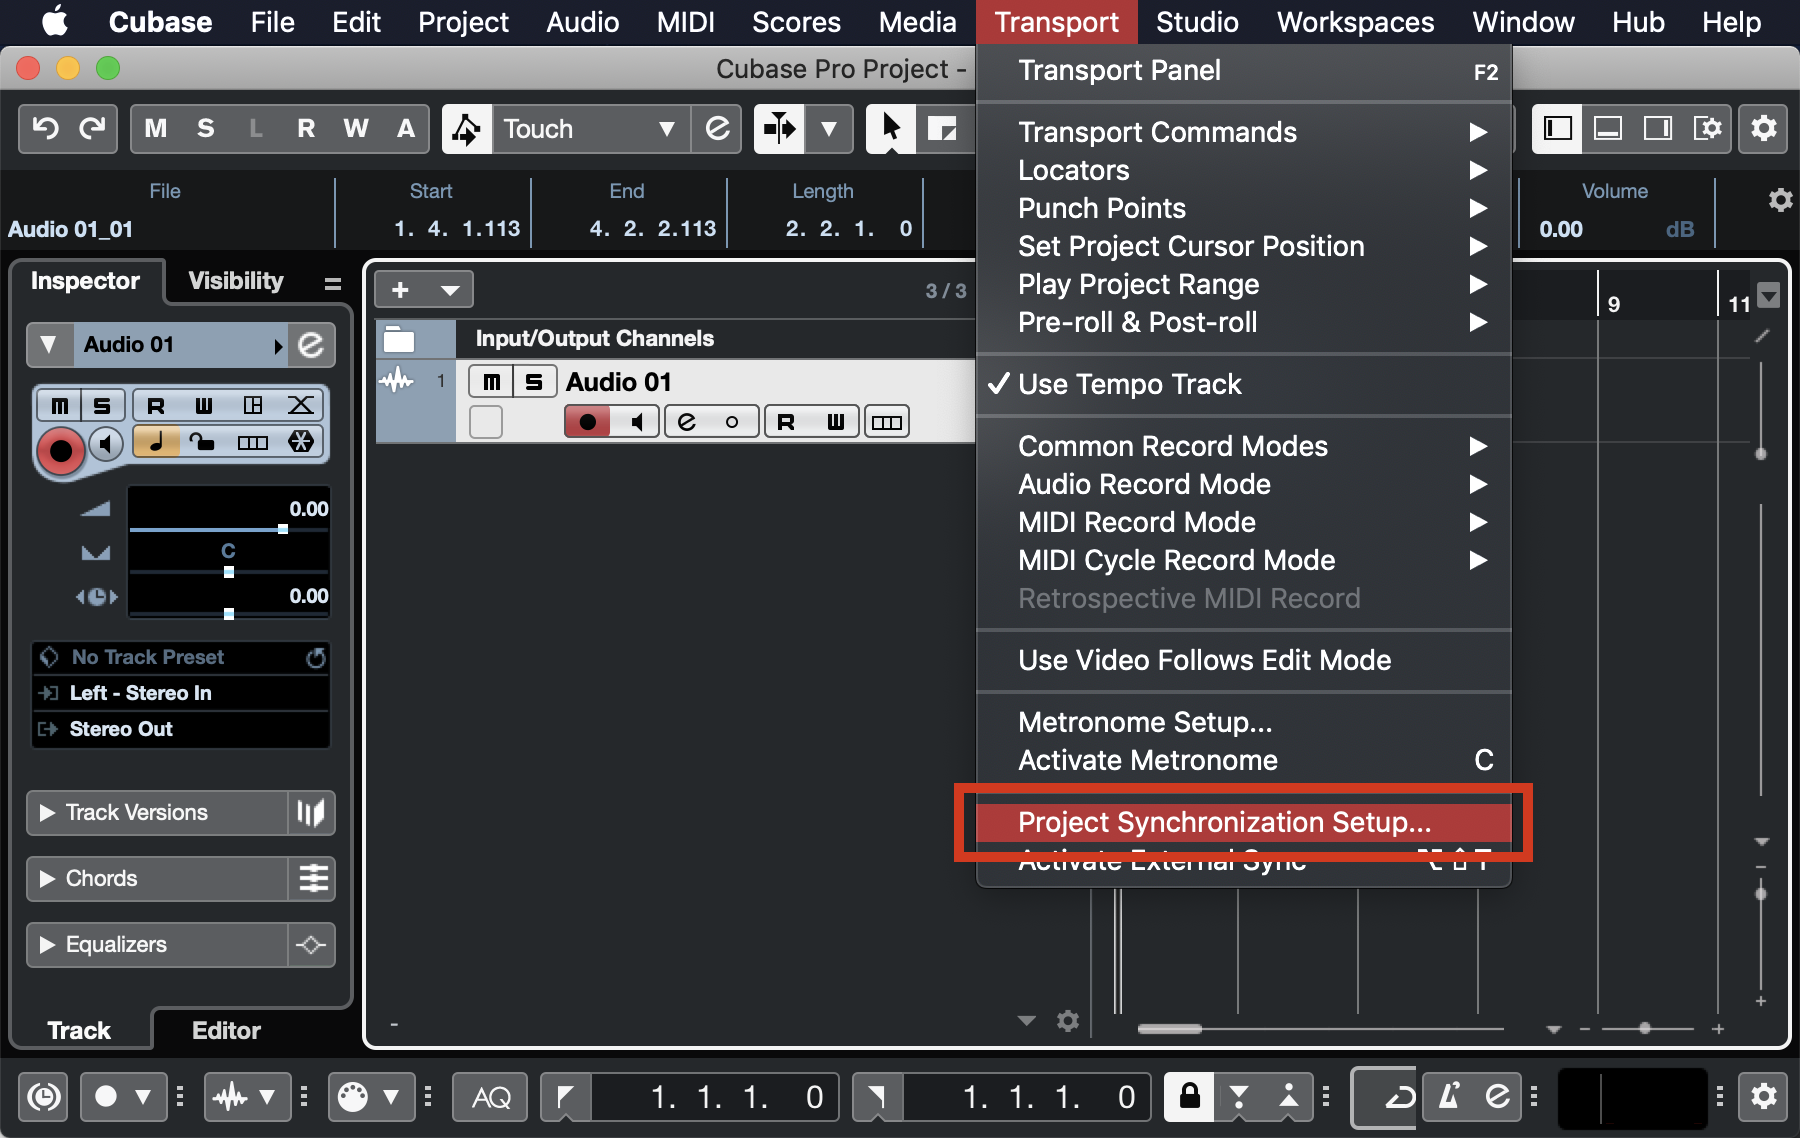Screen dimensions: 1800x1138
Task: Mute Audio 01 in track list
Action: 491,382
